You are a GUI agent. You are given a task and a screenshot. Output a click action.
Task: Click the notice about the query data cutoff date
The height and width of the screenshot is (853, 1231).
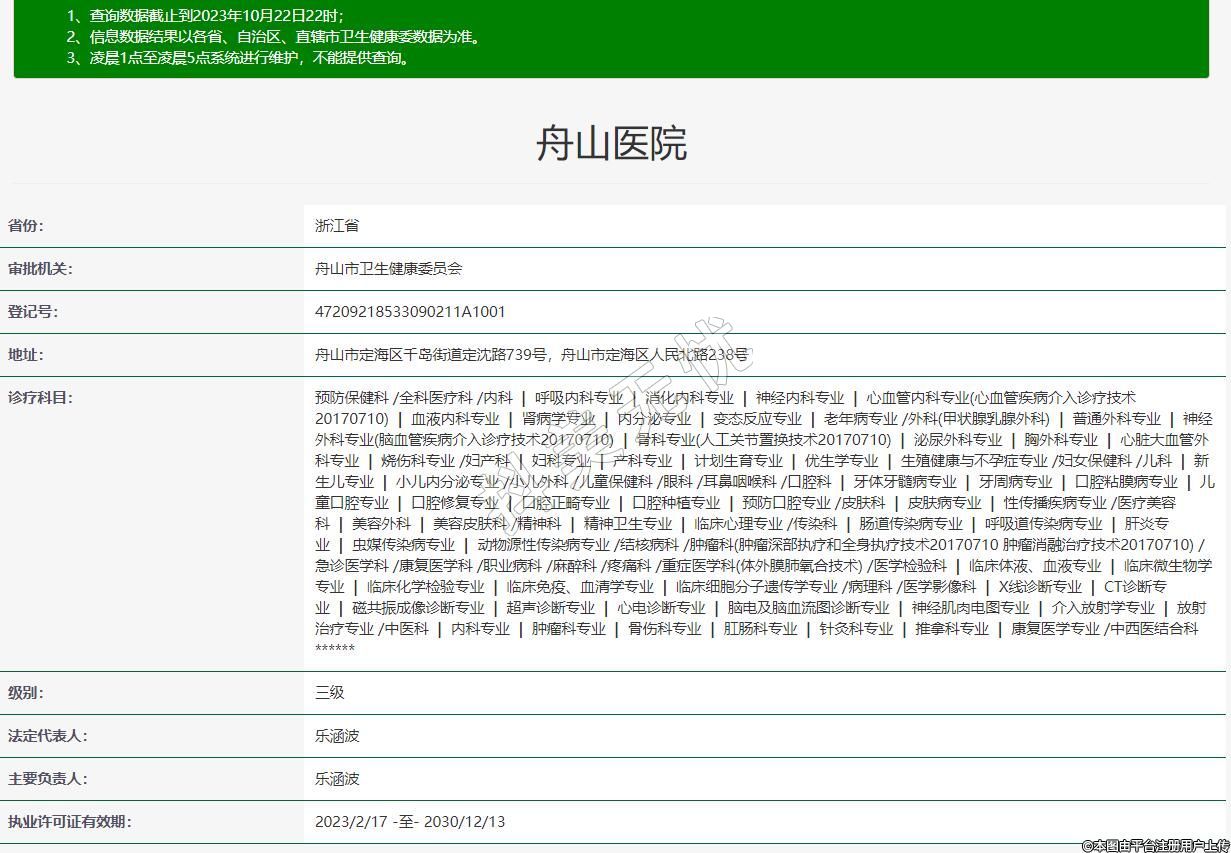[205, 16]
